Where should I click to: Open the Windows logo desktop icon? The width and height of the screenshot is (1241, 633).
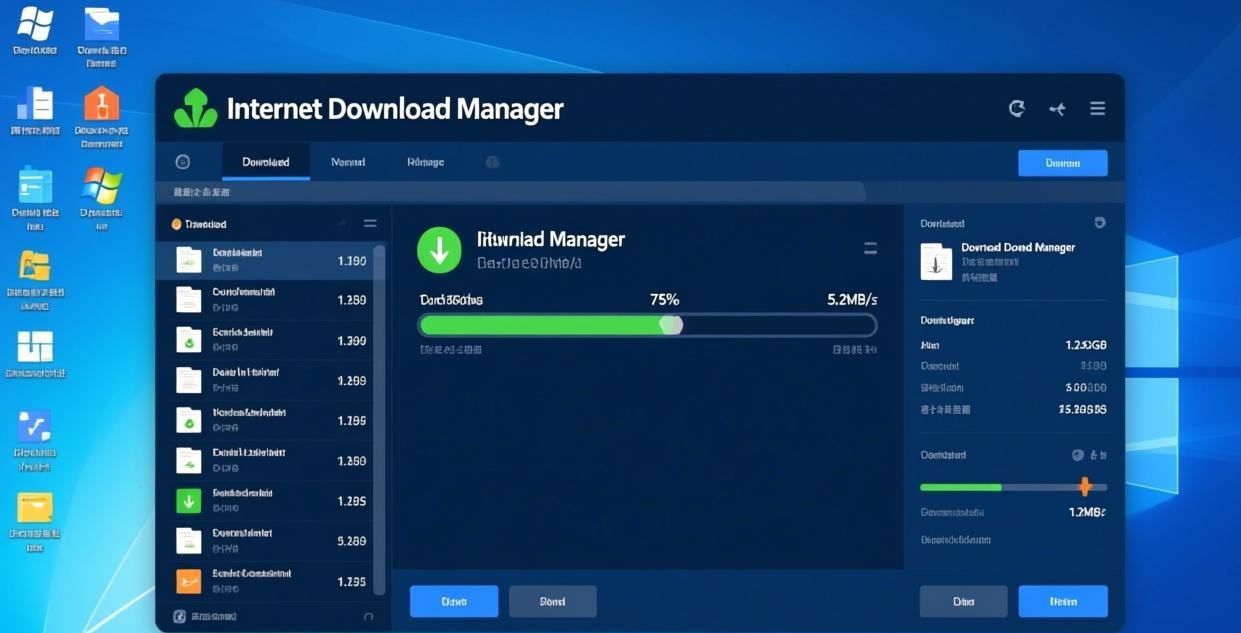35,23
